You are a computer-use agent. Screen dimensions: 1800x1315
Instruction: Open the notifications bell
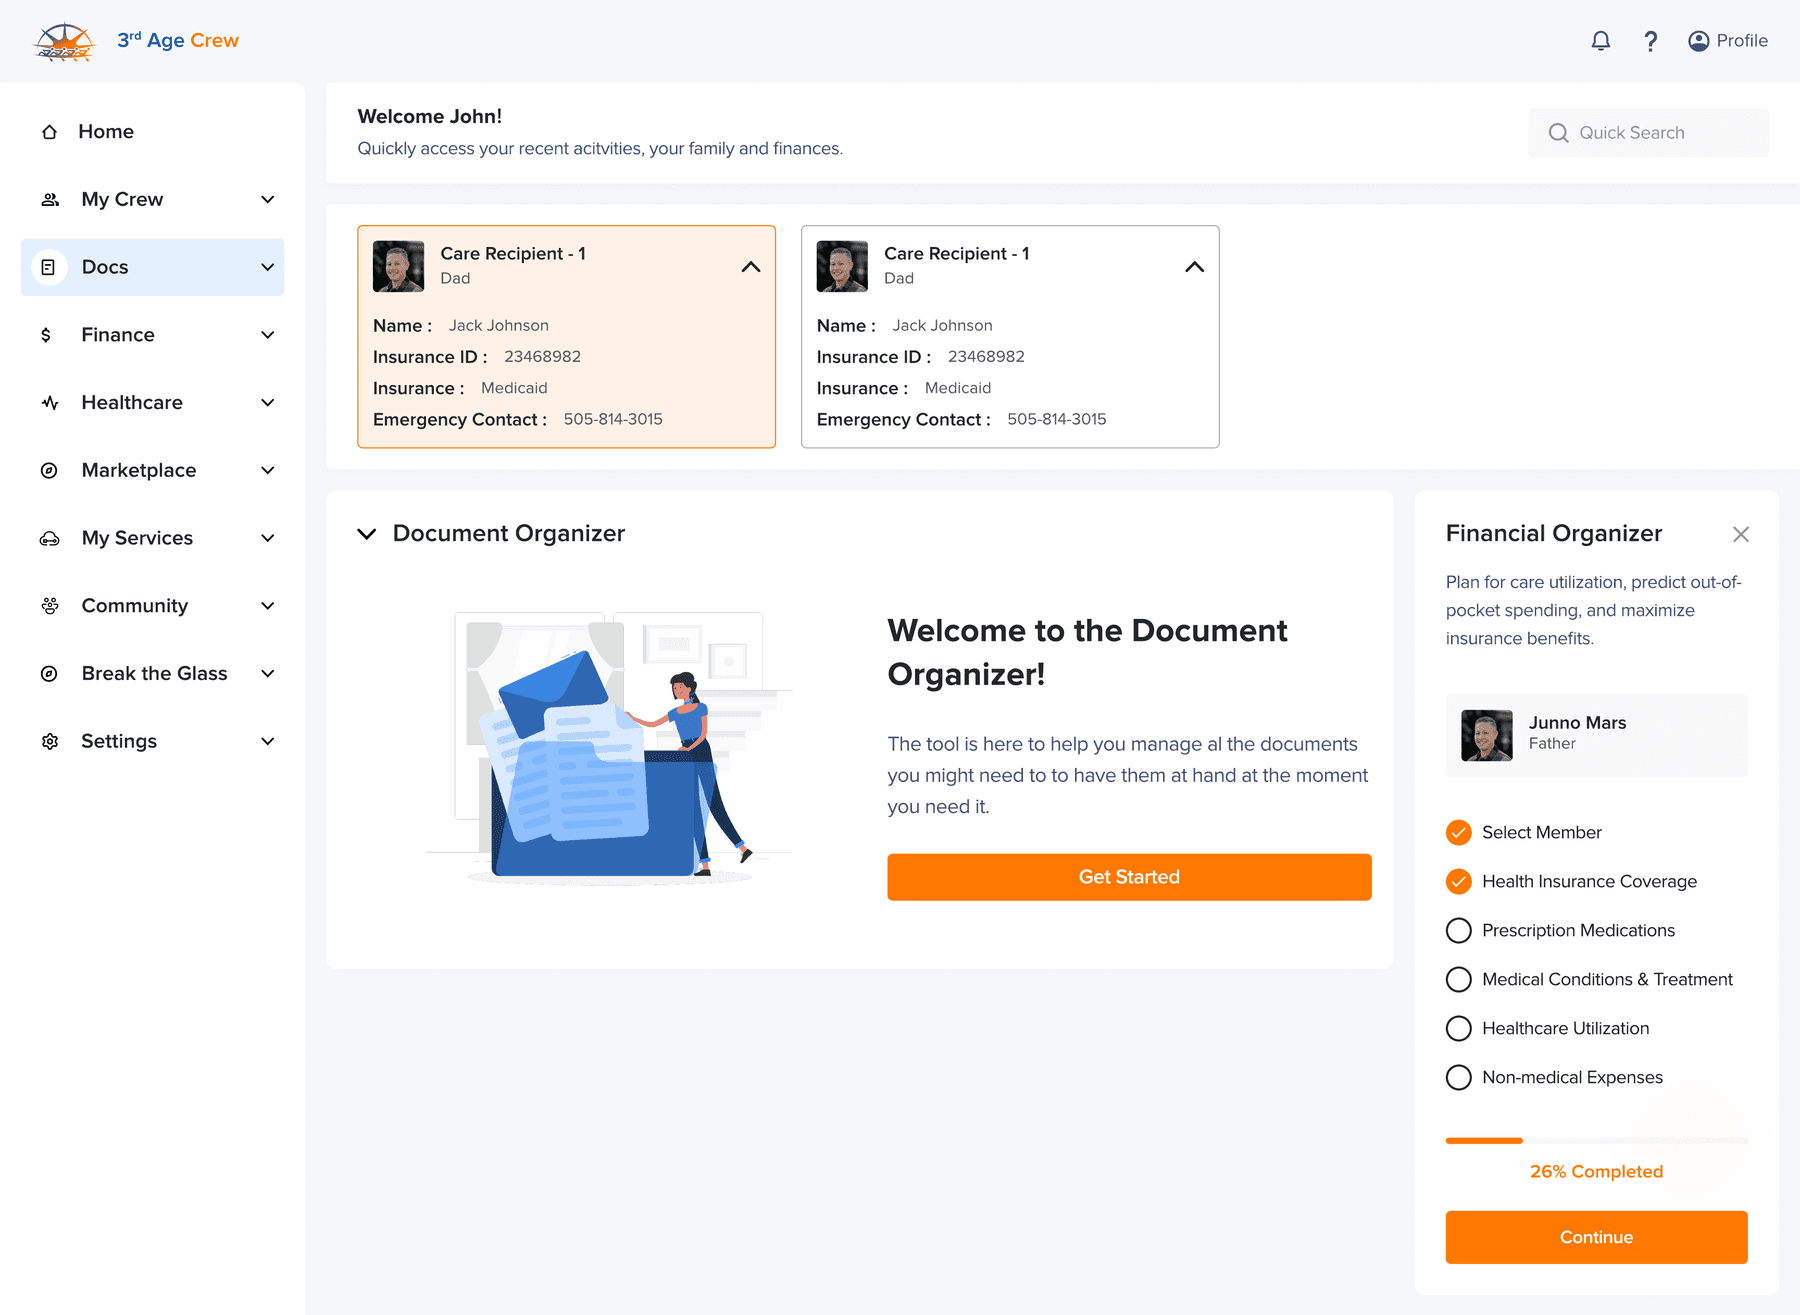[1601, 41]
